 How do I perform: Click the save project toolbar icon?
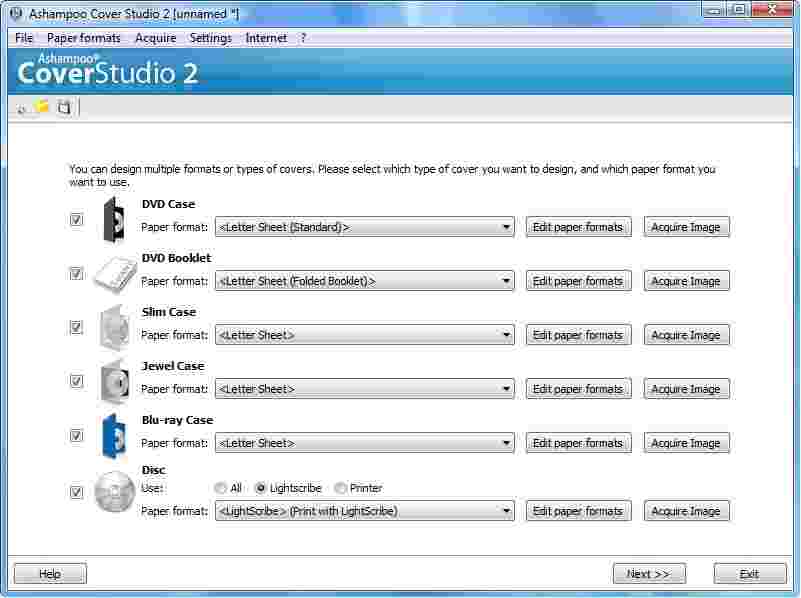[64, 108]
